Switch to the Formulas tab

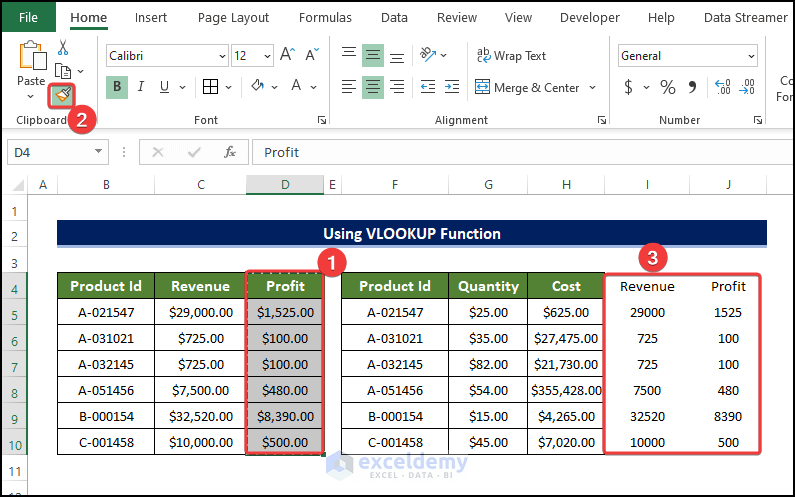point(325,18)
